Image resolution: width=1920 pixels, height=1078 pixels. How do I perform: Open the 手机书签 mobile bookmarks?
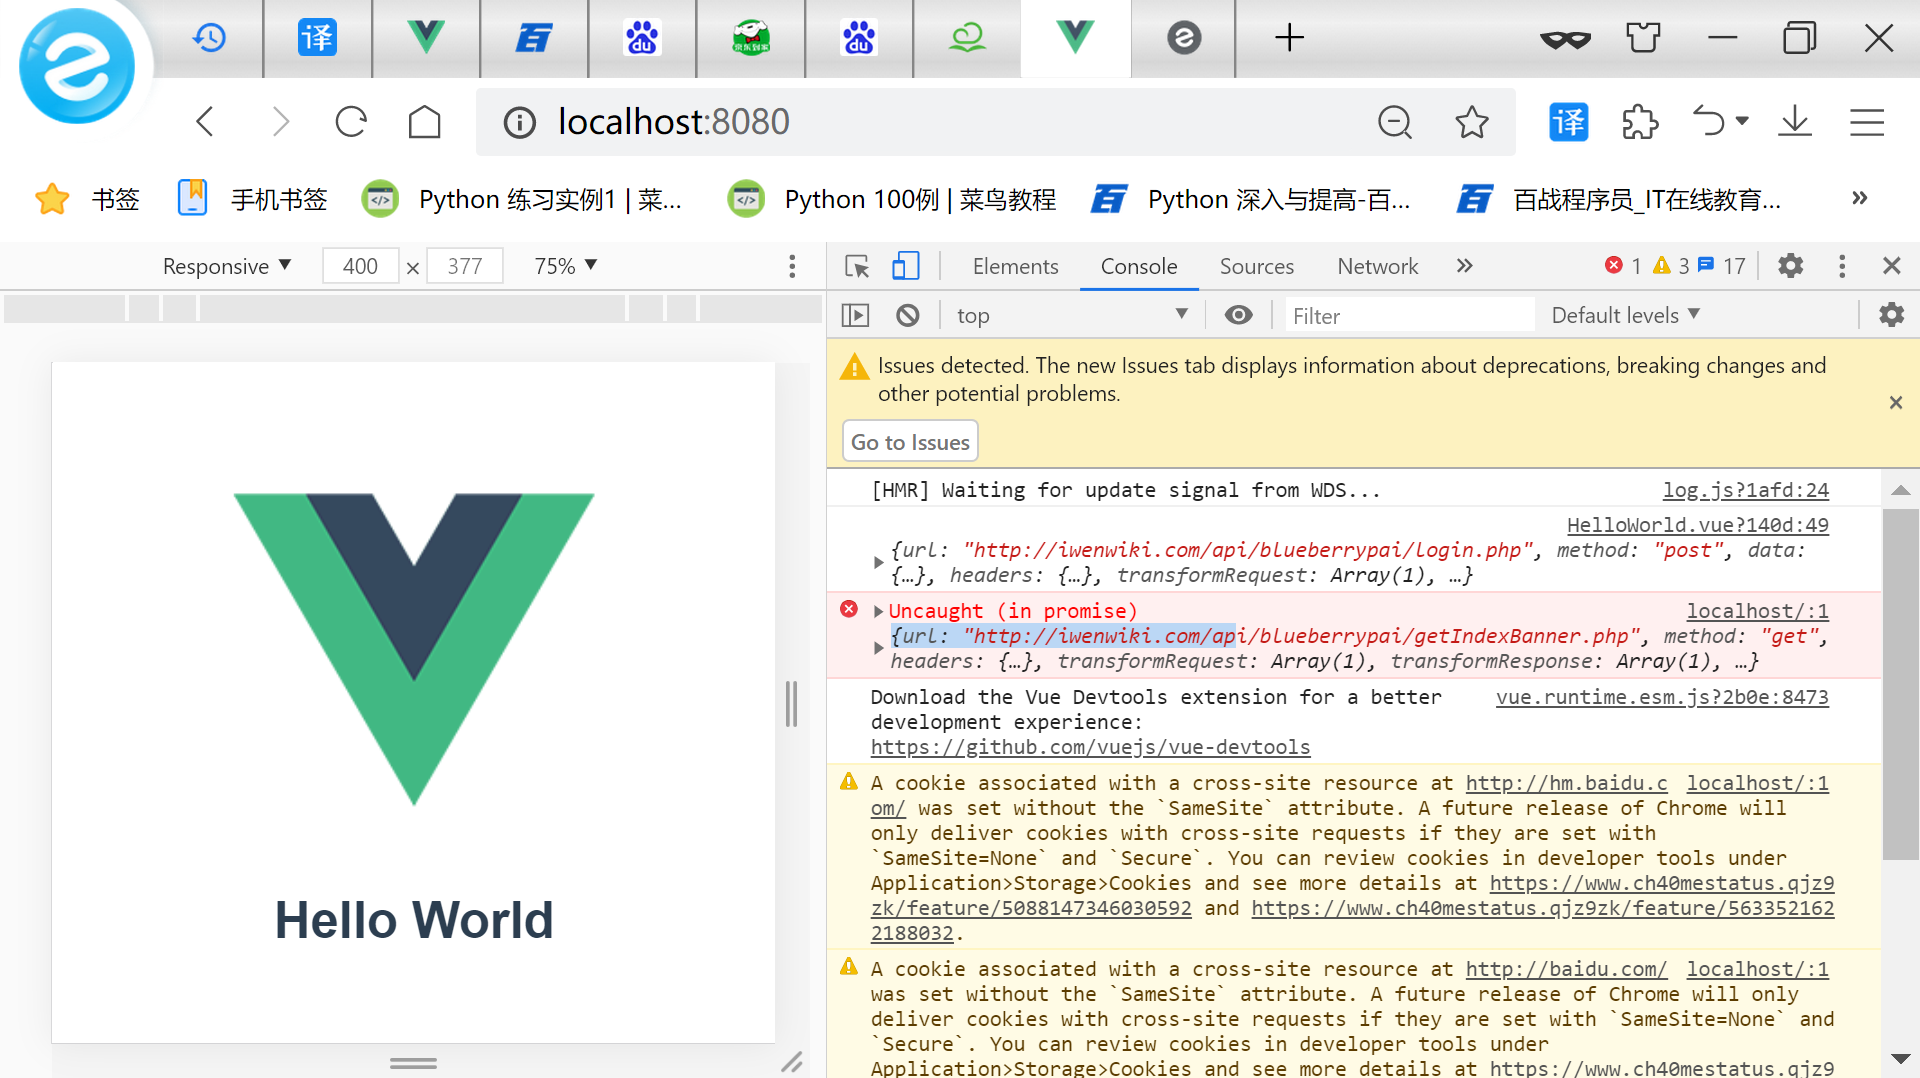coord(252,199)
